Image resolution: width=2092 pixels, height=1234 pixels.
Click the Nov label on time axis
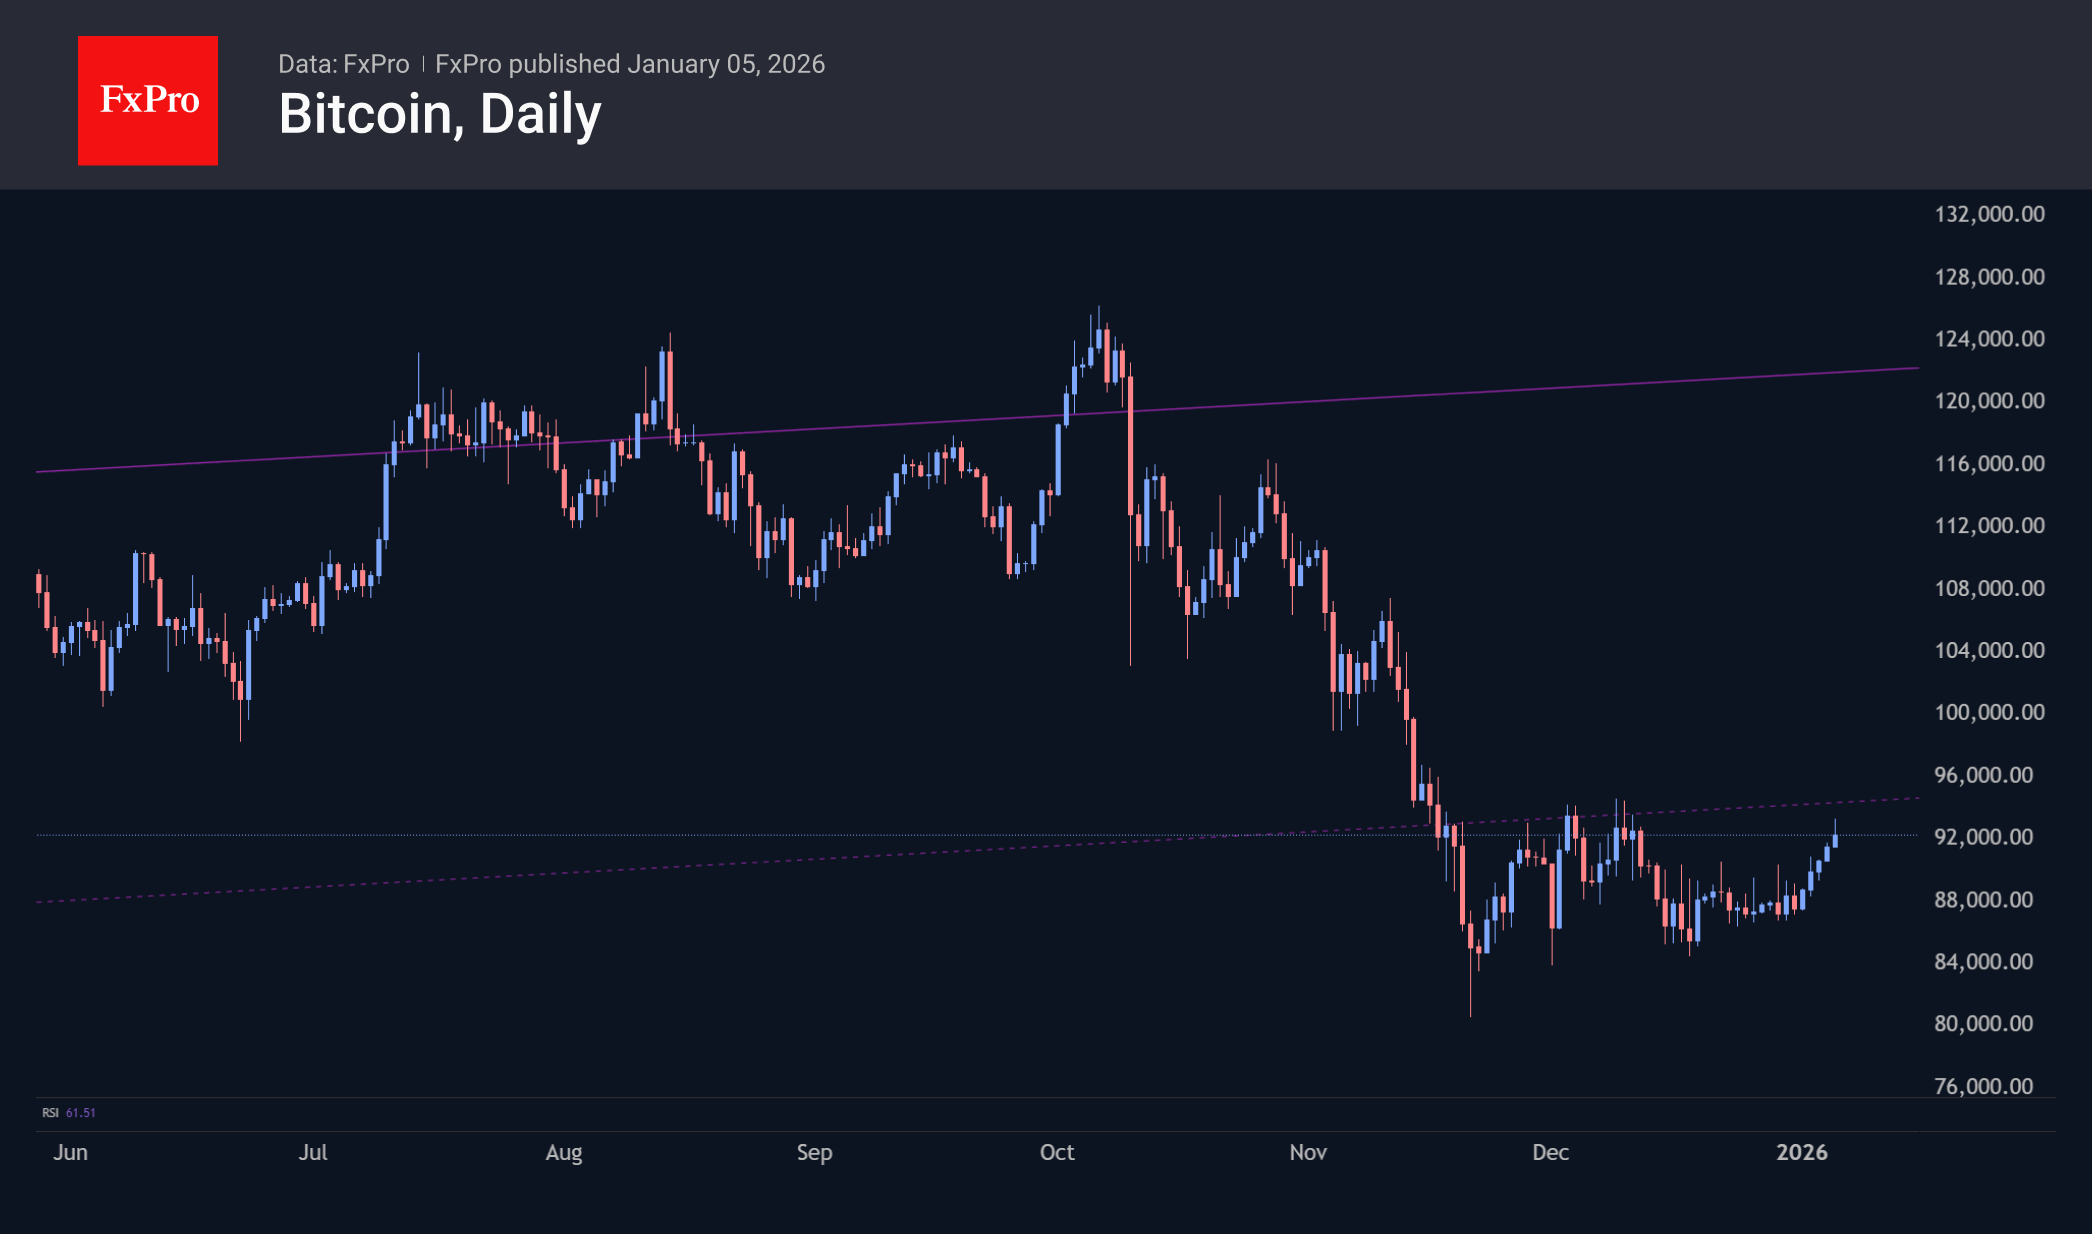click(1308, 1152)
